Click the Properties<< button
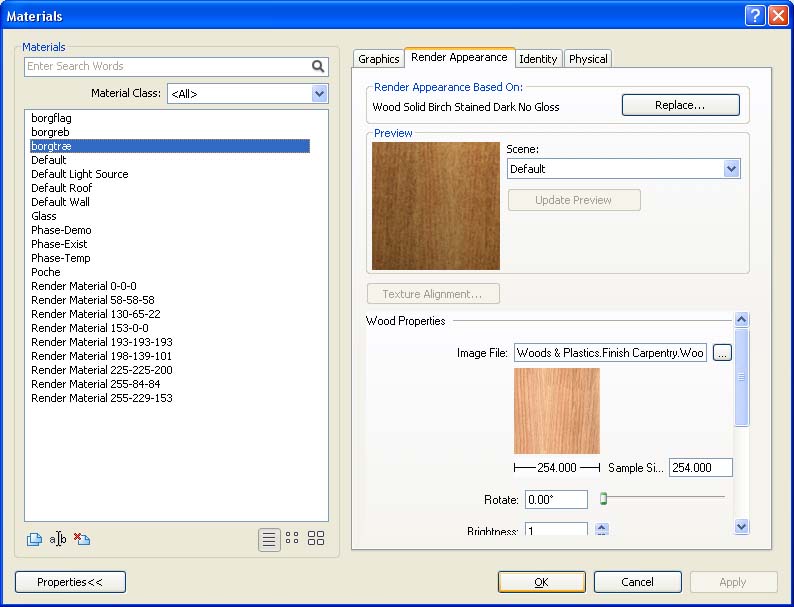The image size is (794, 607). [x=70, y=582]
